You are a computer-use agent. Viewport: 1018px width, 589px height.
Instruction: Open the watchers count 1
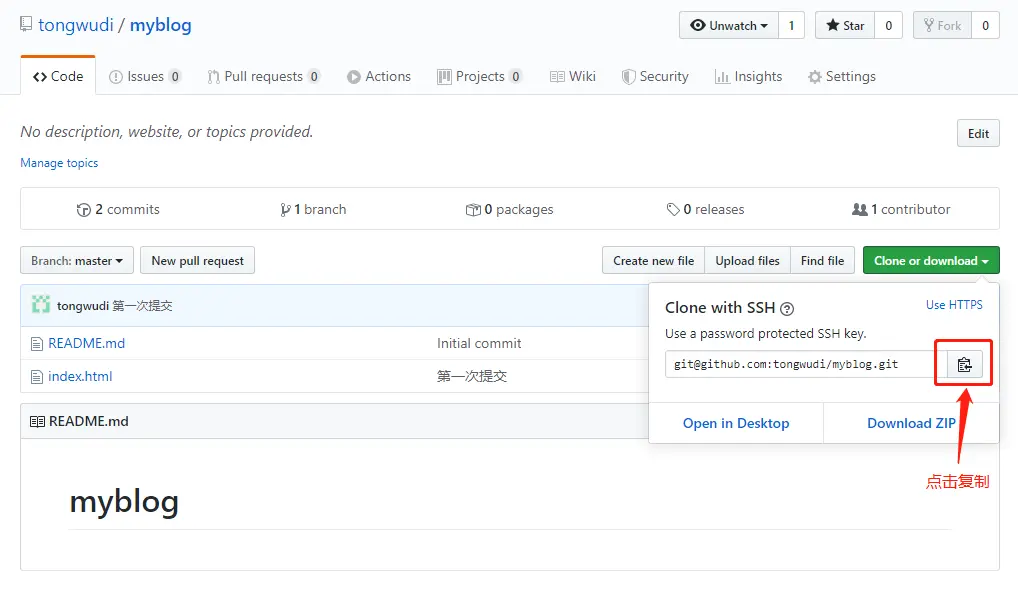point(791,25)
